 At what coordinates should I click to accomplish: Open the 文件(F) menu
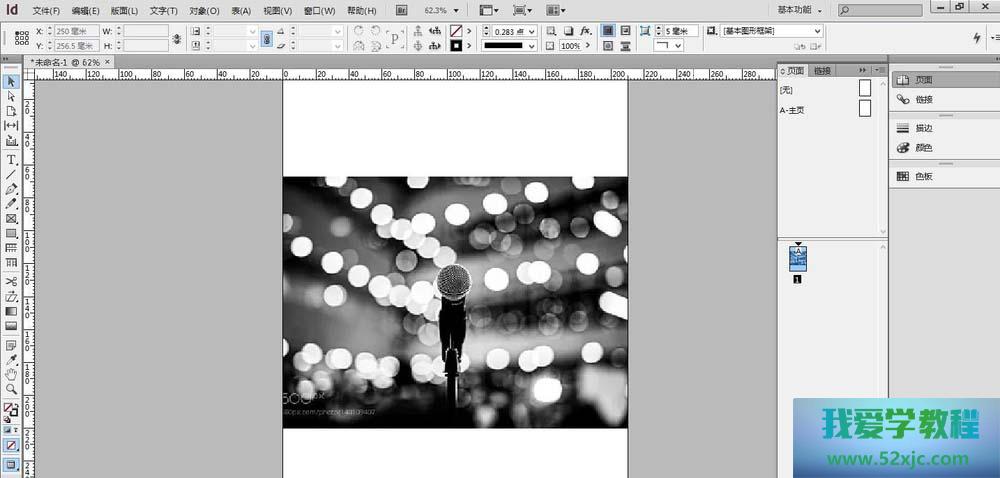click(46, 10)
